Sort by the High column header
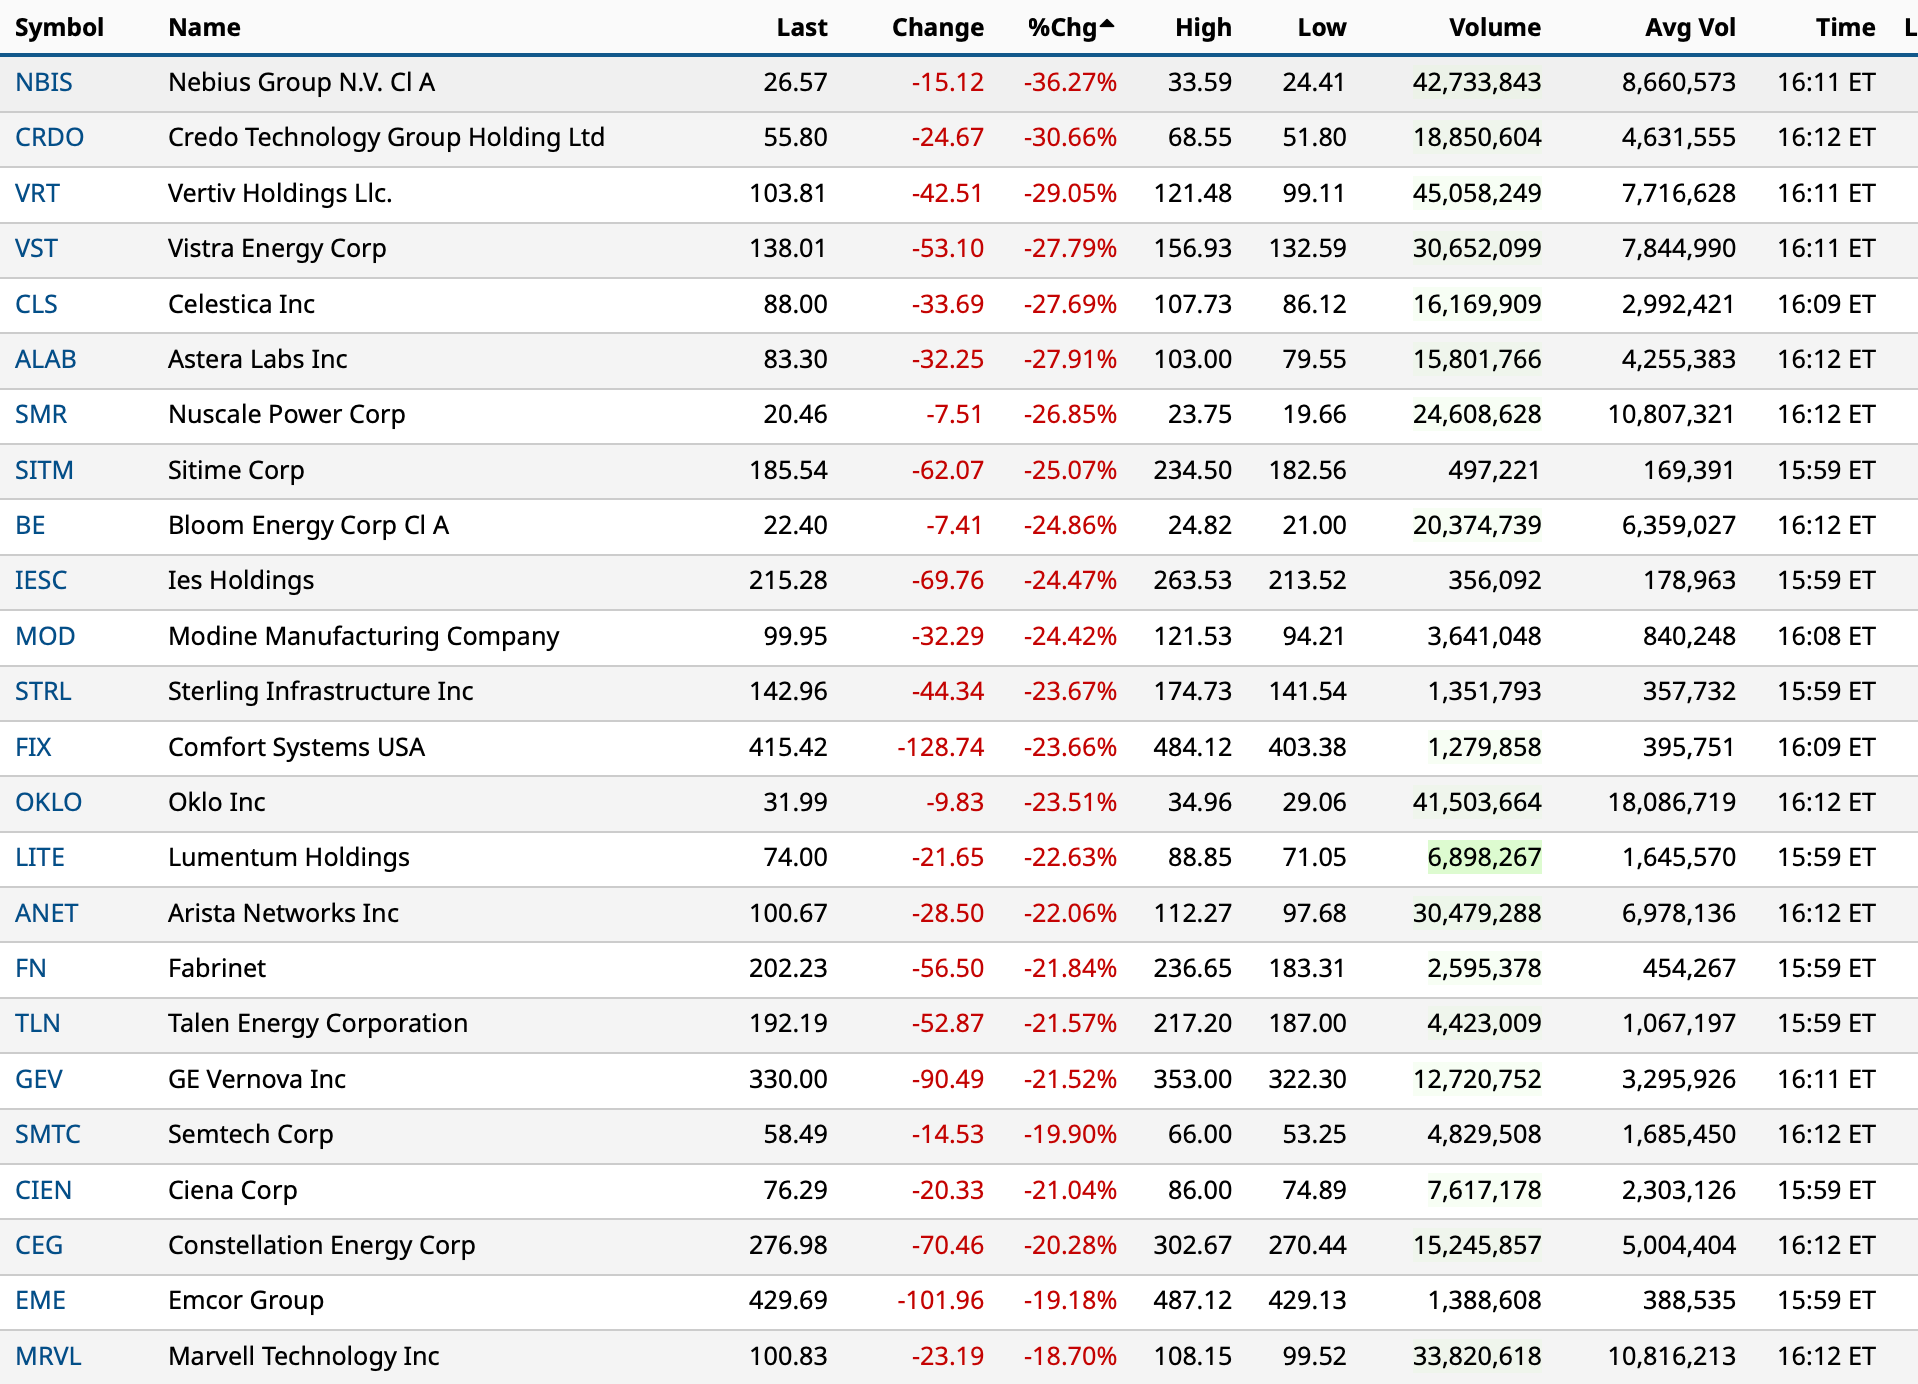The image size is (1918, 1384). coord(1203,27)
